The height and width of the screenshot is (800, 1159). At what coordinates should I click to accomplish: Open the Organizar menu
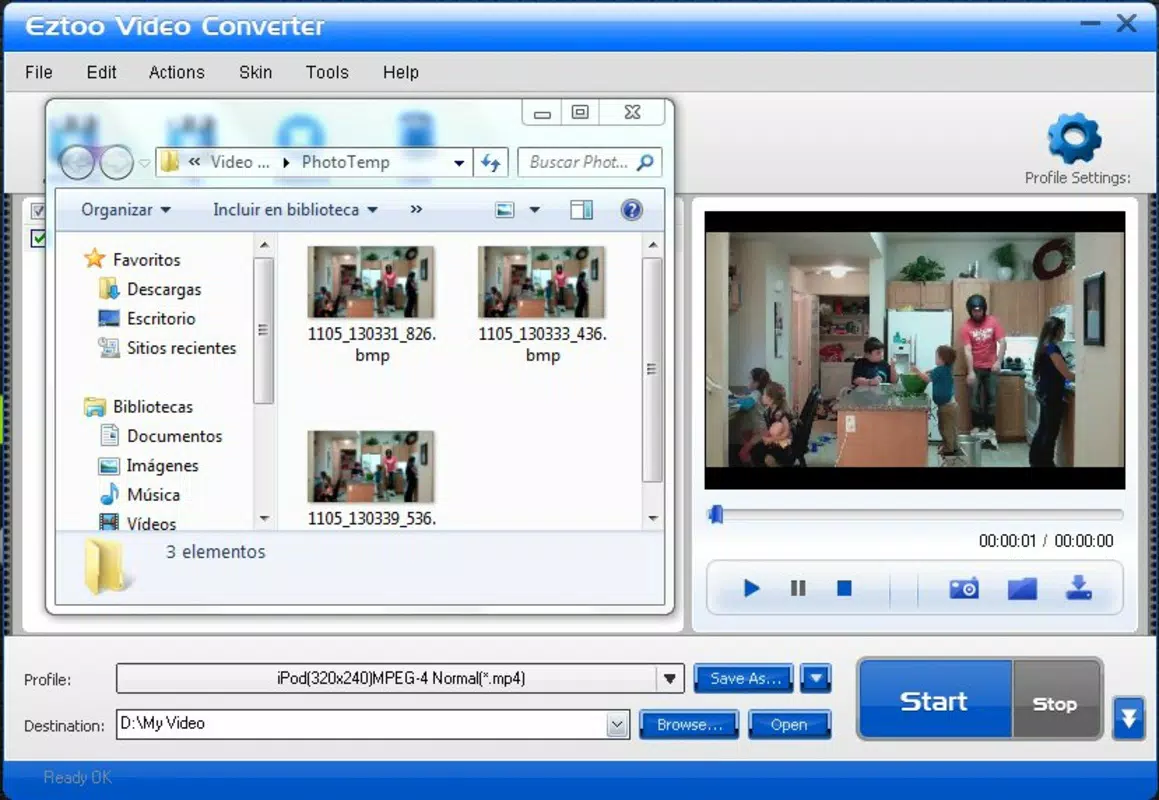point(126,210)
